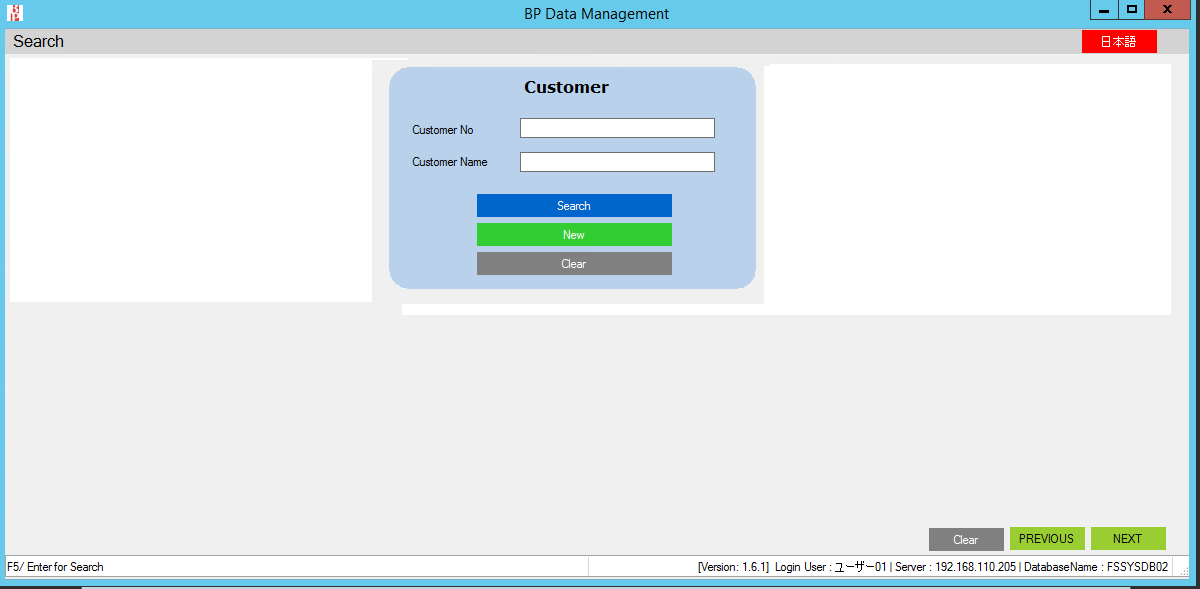Go back with the PREVIOUS button
Screen dimensions: 1200x589
[1047, 539]
